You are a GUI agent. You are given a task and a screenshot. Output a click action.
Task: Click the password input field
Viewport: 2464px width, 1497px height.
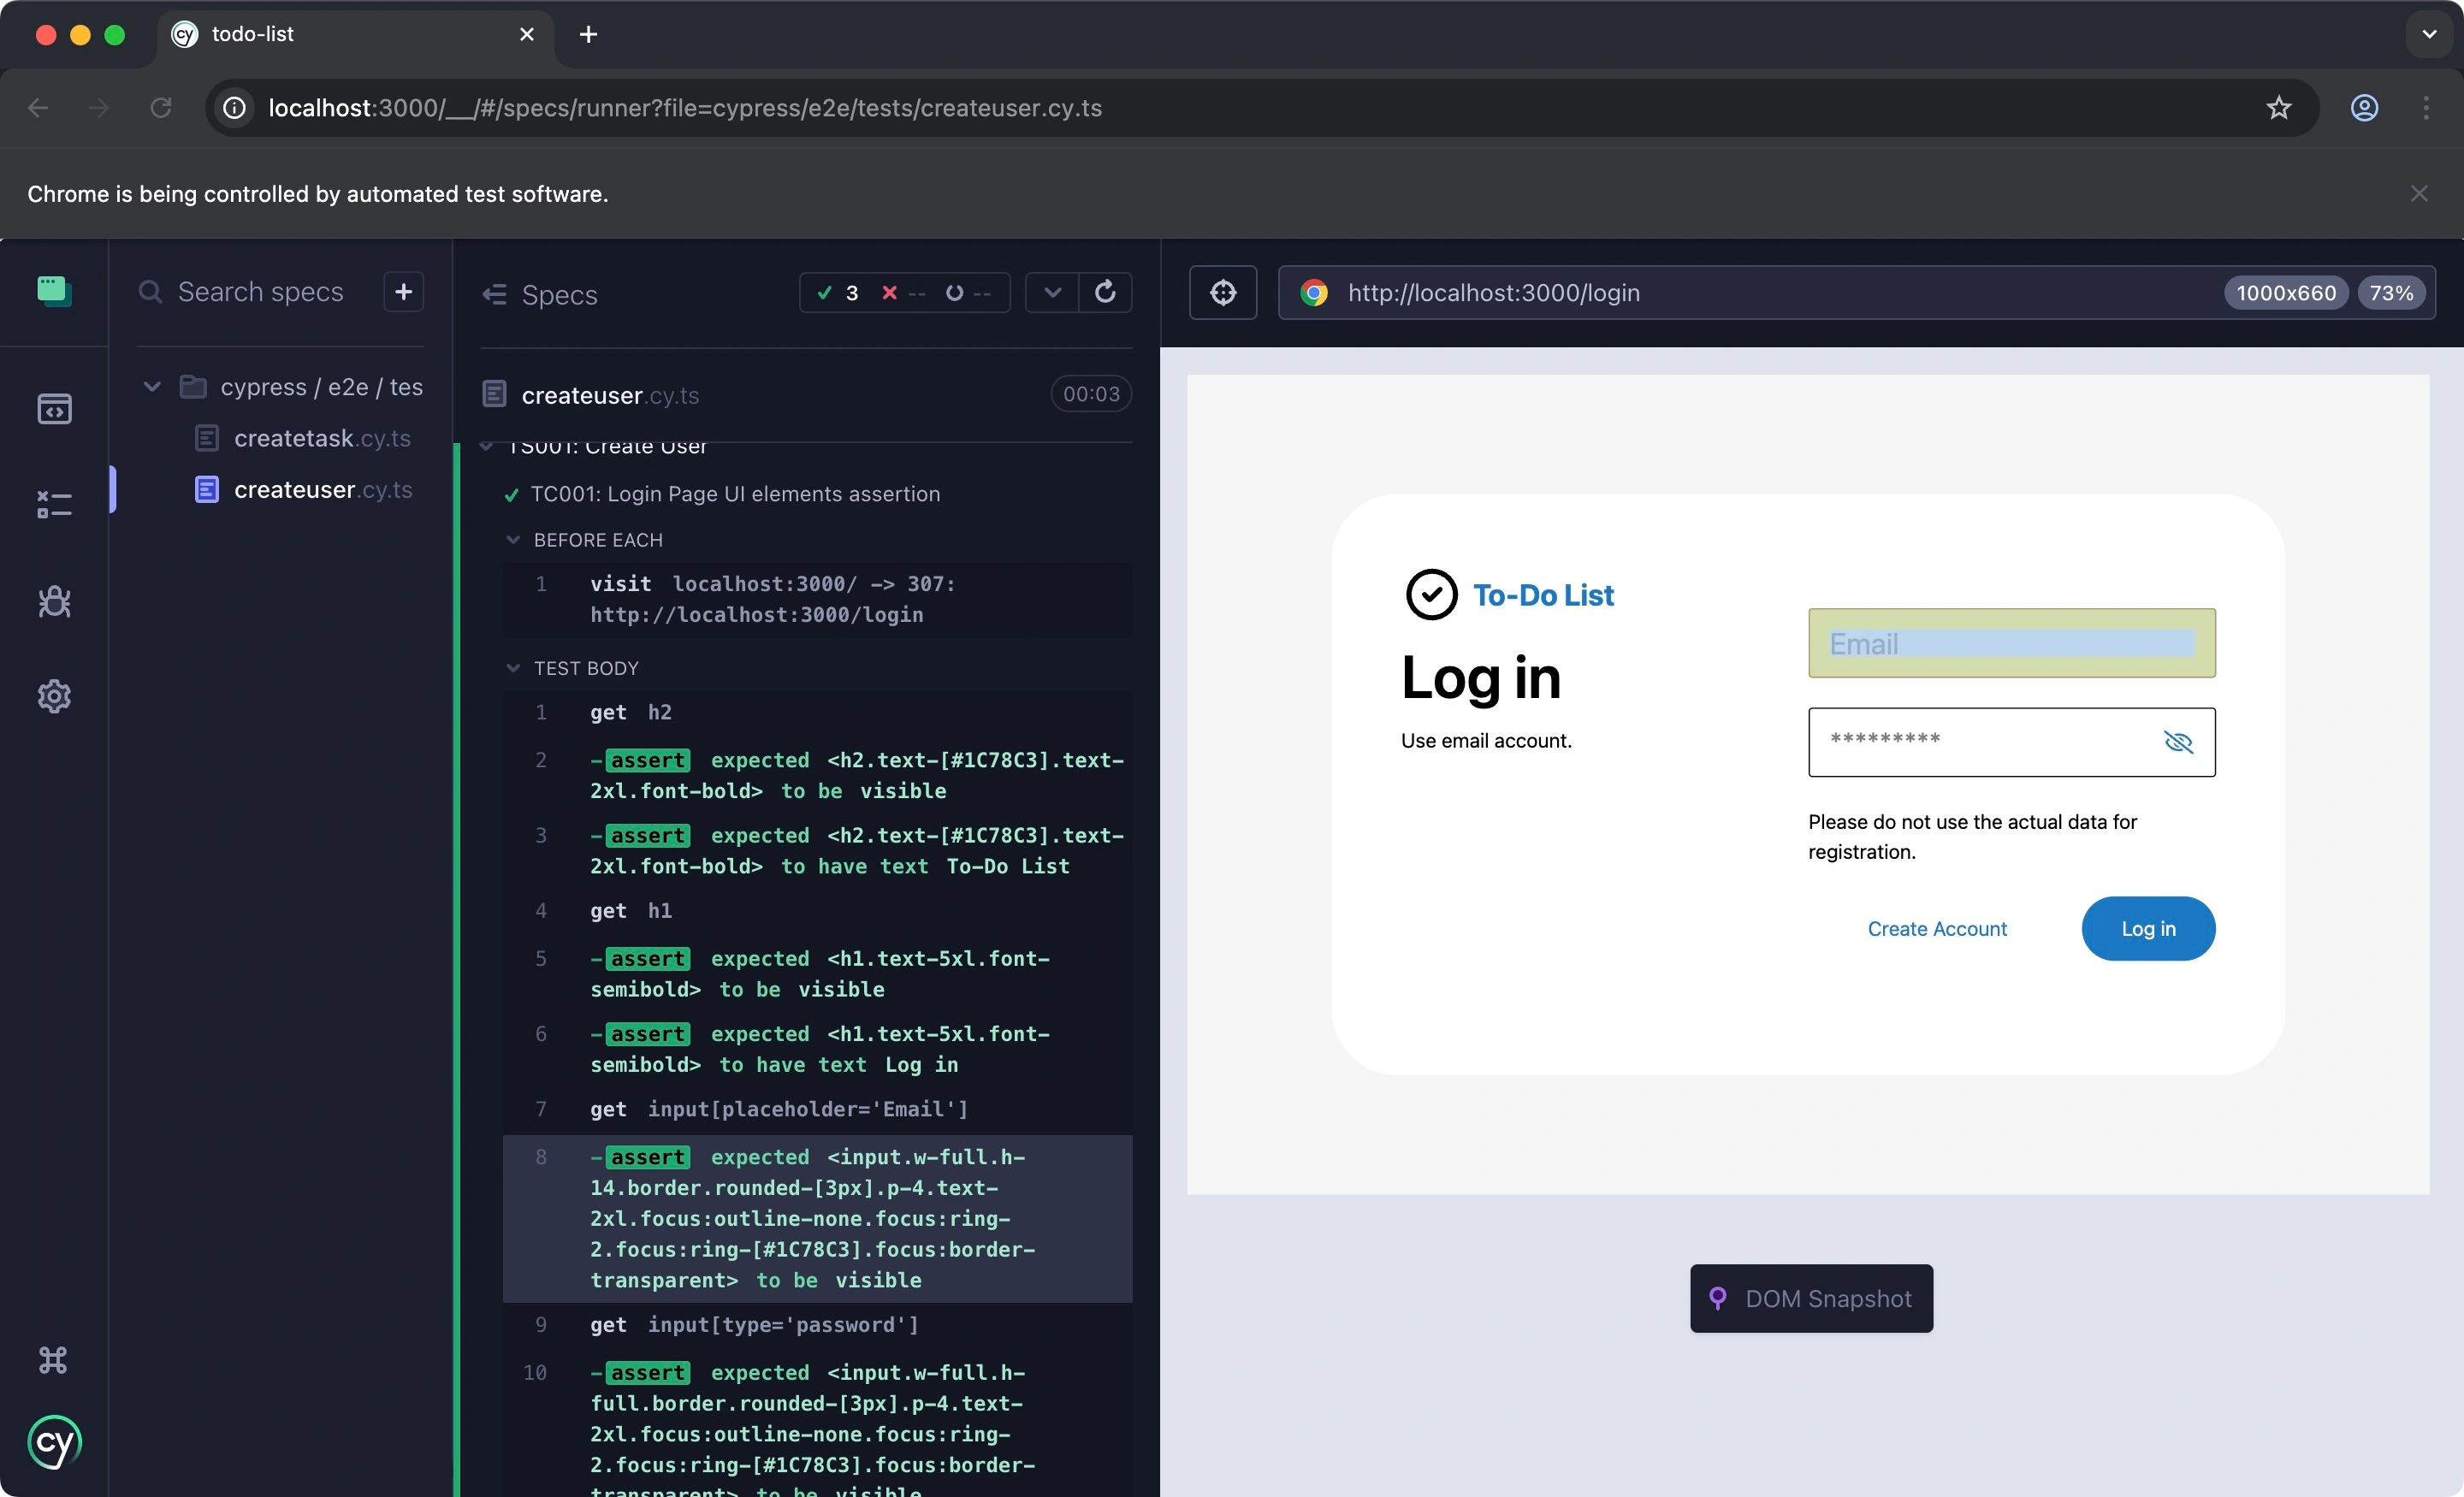tap(2012, 742)
